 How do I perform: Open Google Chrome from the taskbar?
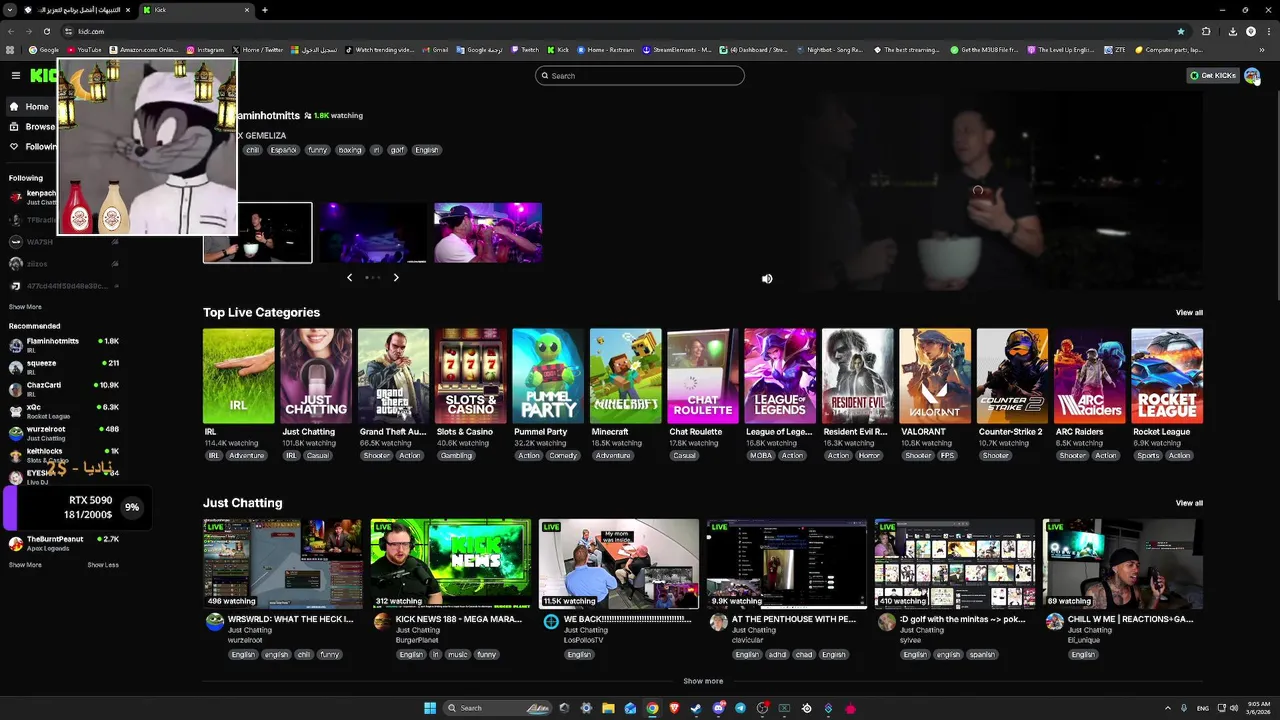[x=652, y=708]
